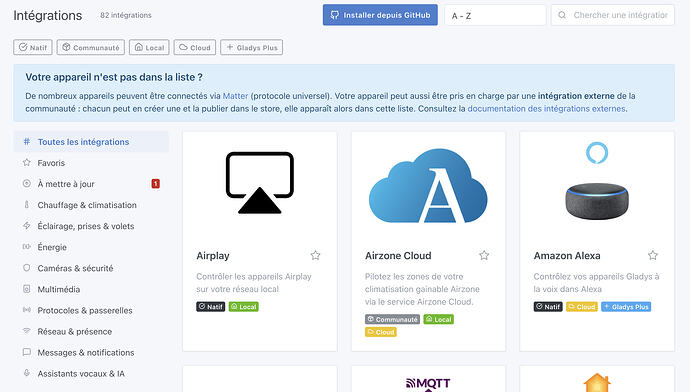The height and width of the screenshot is (392, 690).
Task: Click the red update count badge
Action: (155, 184)
